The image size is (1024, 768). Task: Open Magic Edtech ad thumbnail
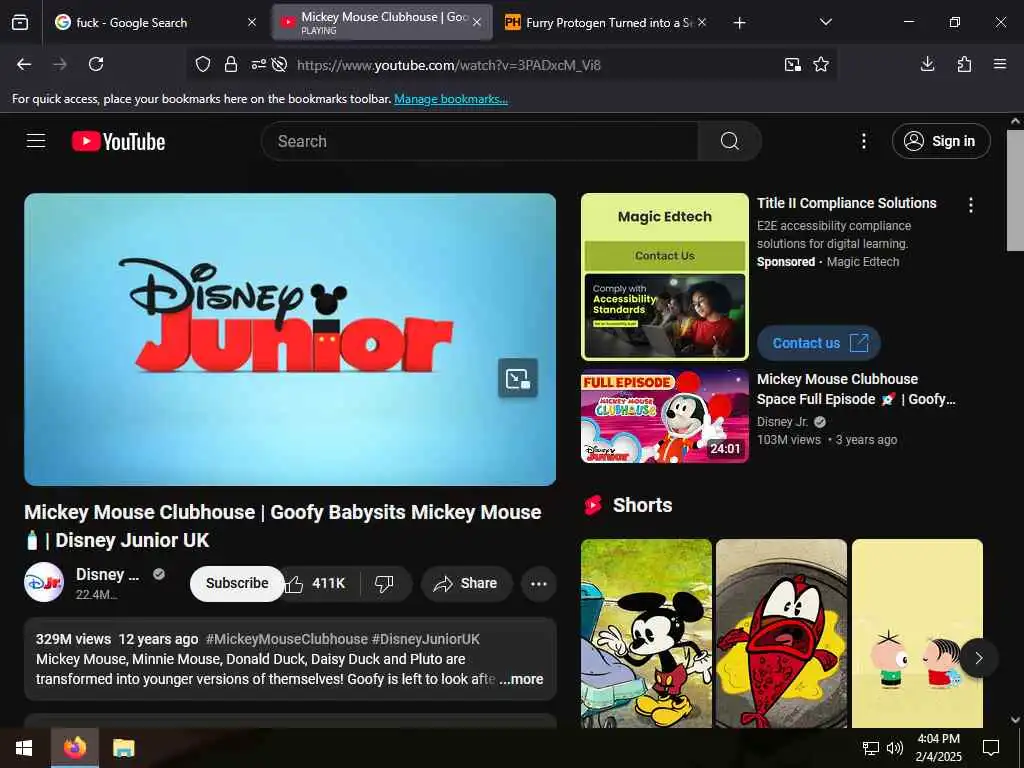coord(665,277)
